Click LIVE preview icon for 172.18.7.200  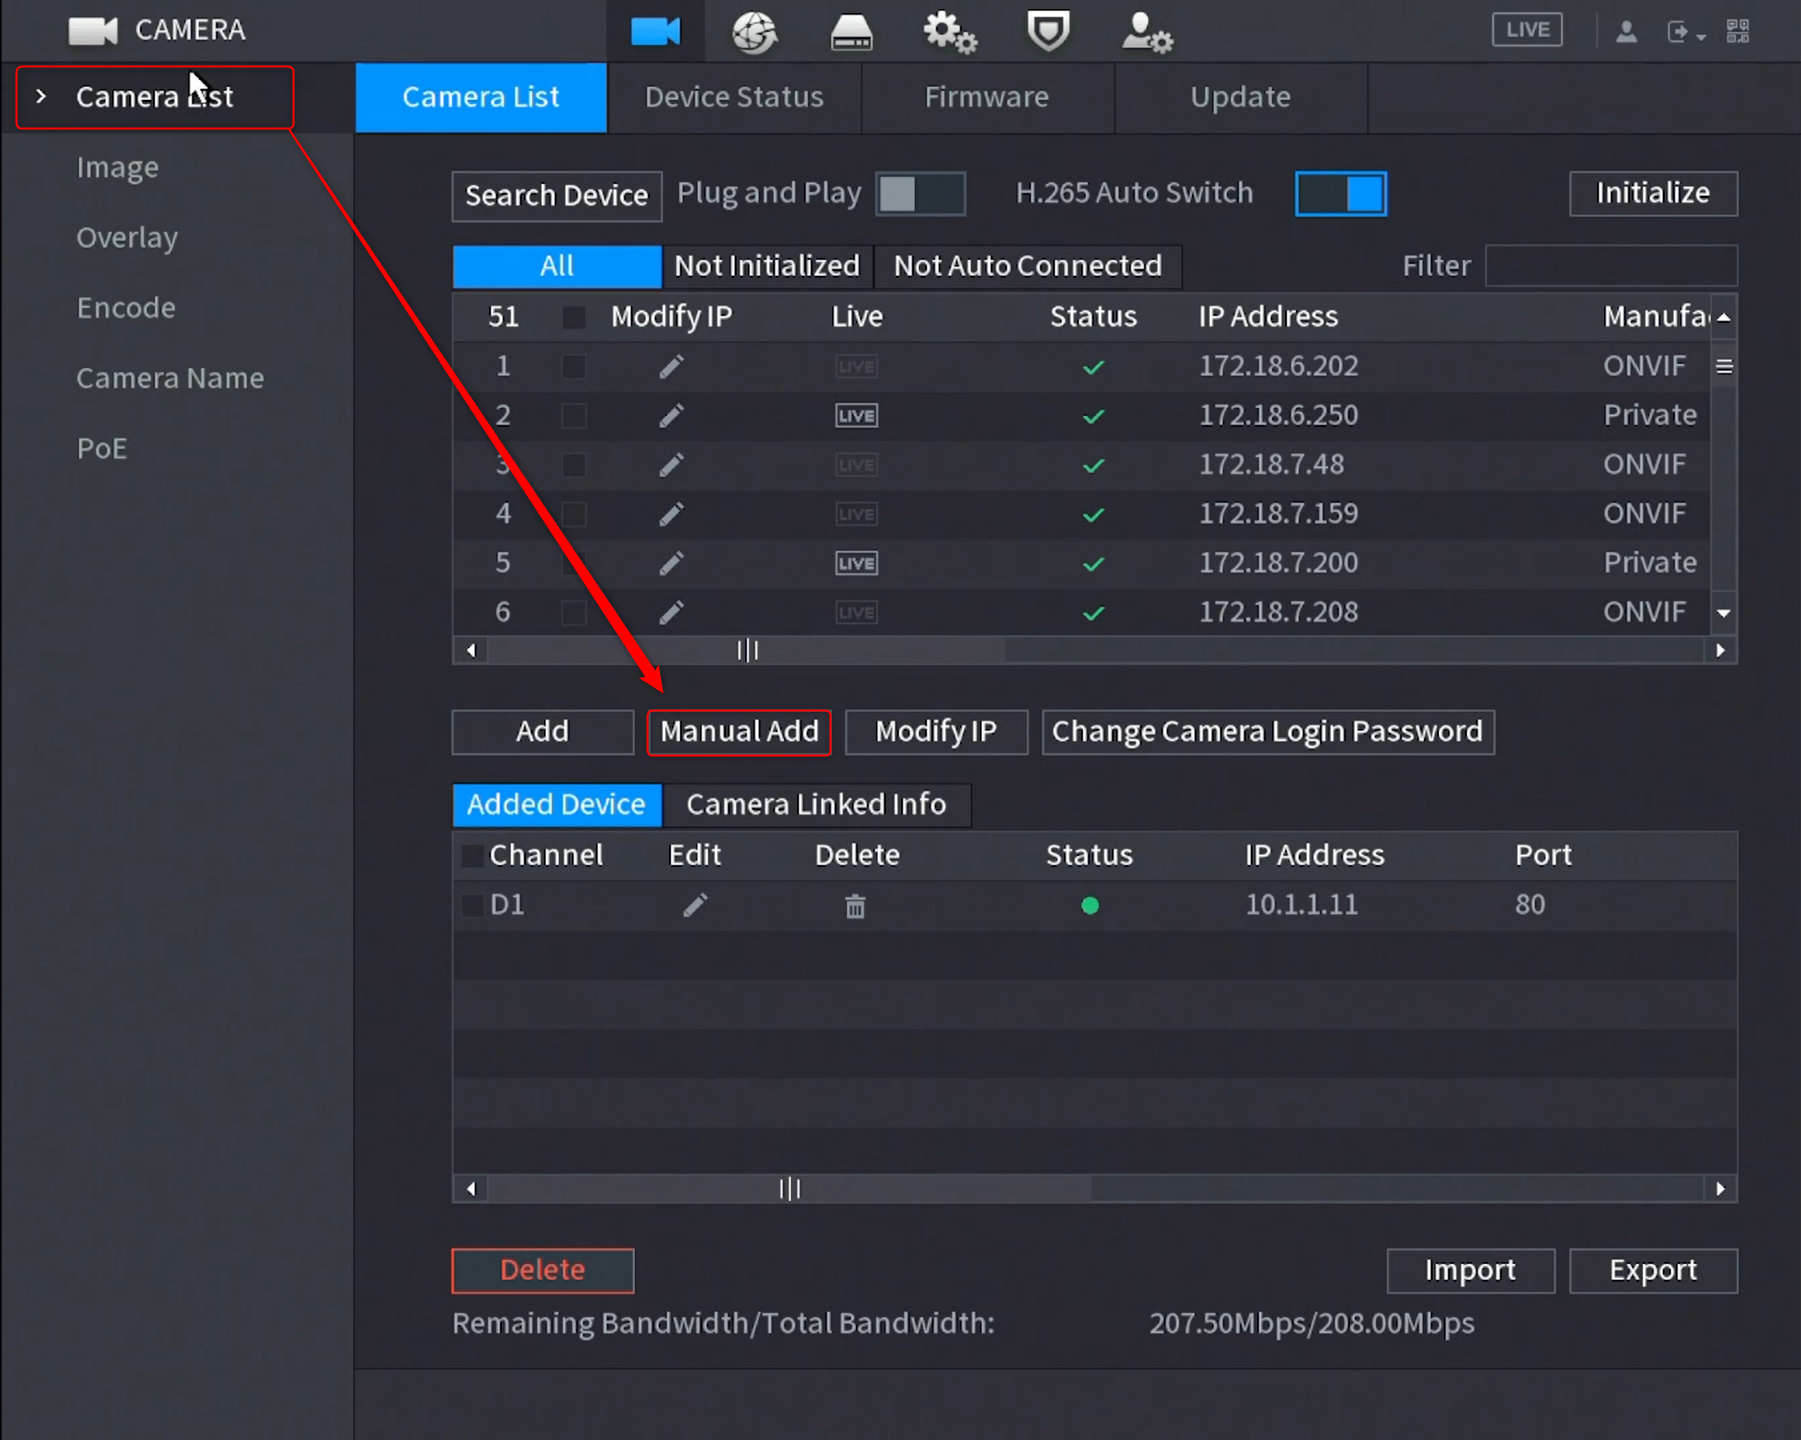click(x=856, y=564)
